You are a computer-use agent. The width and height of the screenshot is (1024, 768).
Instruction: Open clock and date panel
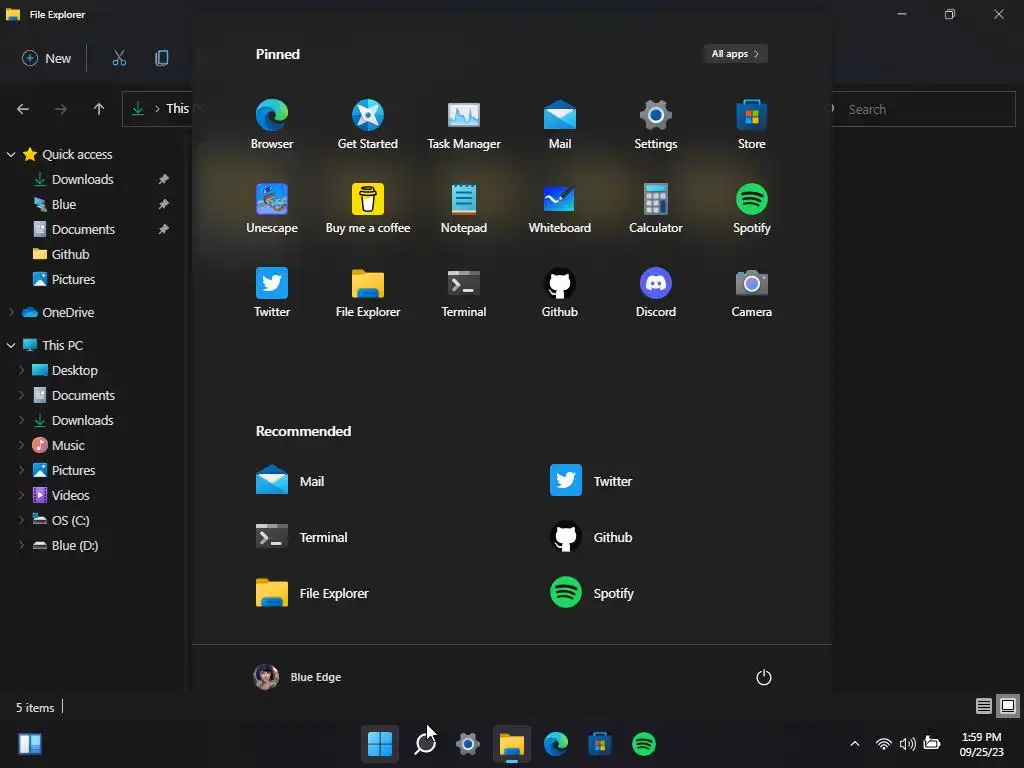pos(981,744)
